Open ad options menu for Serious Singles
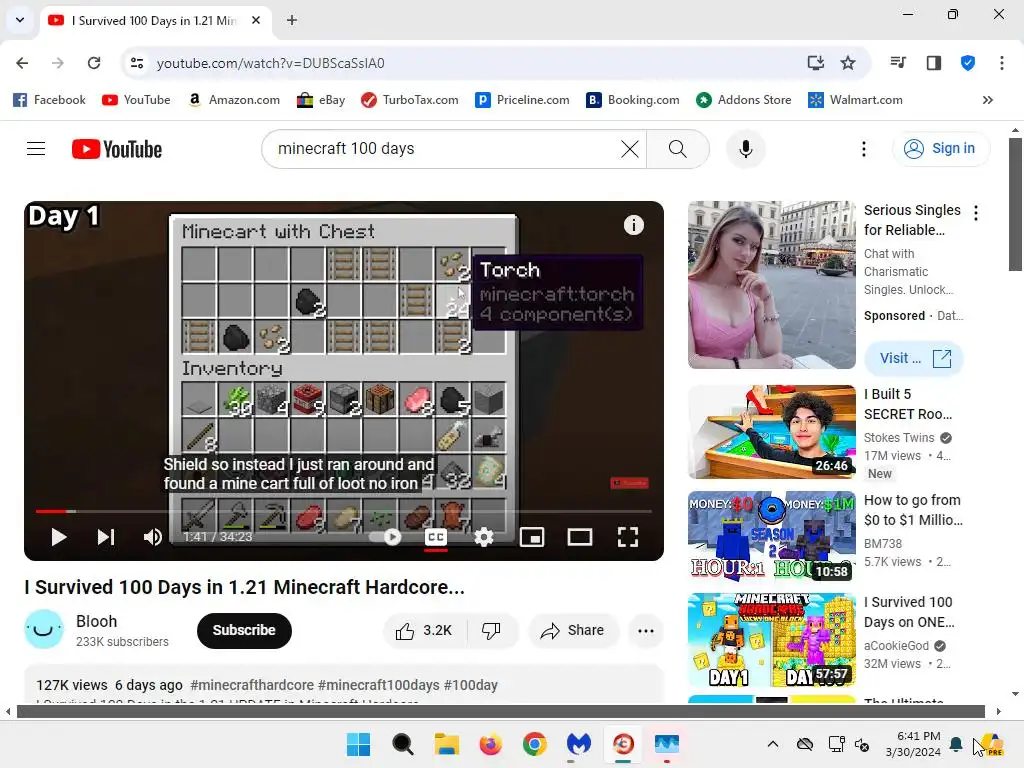Image resolution: width=1024 pixels, height=768 pixels. click(x=976, y=213)
